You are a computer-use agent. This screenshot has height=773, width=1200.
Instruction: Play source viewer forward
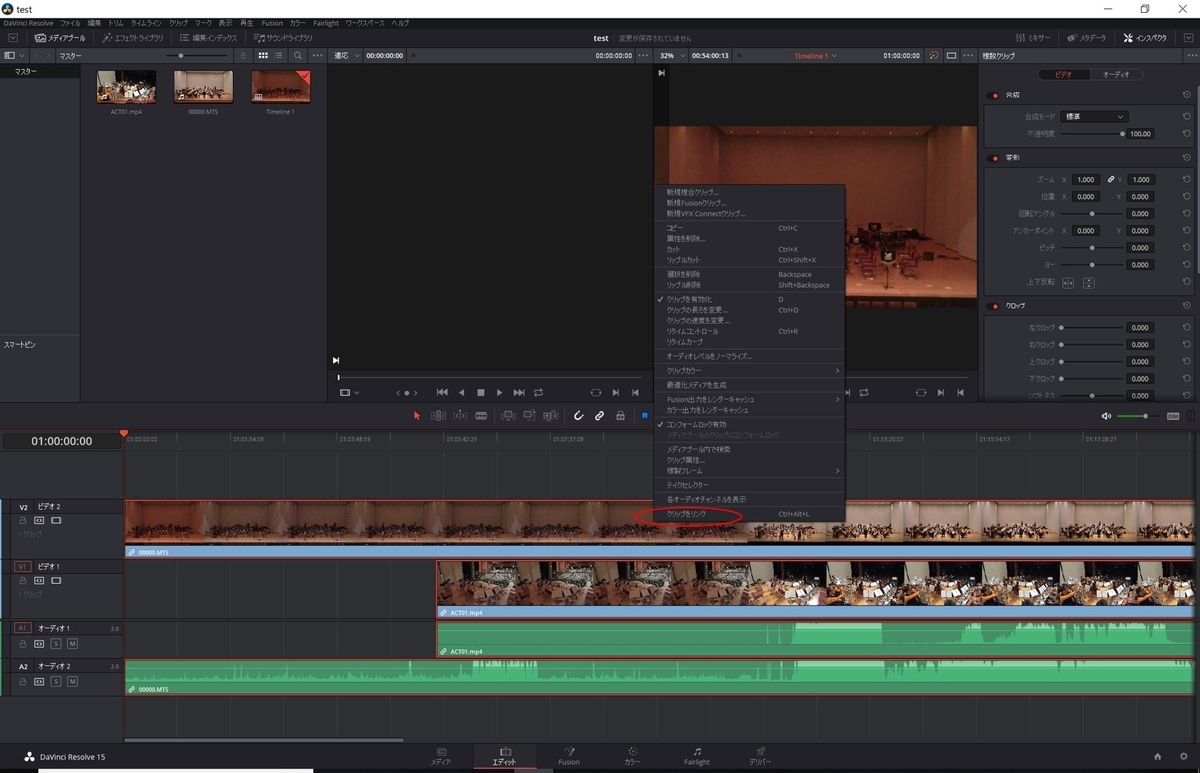tap(500, 393)
